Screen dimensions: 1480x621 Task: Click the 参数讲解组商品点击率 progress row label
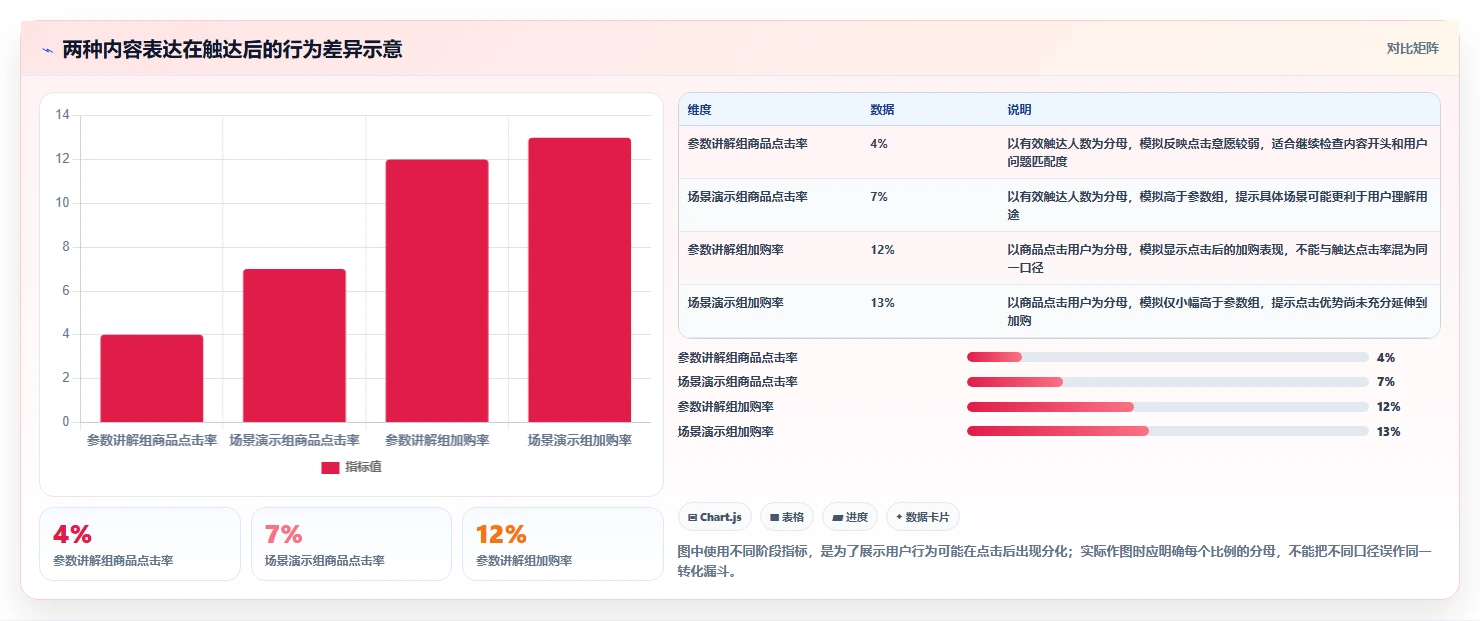point(738,357)
